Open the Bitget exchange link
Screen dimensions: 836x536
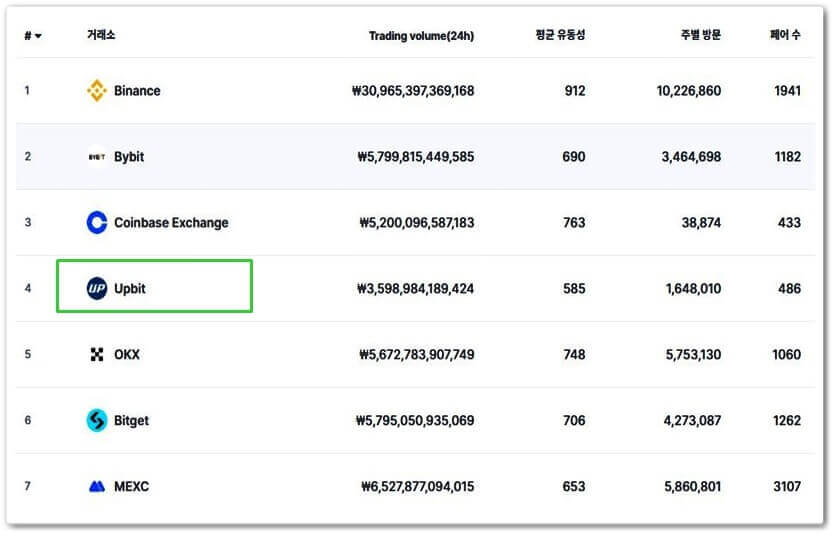point(131,421)
